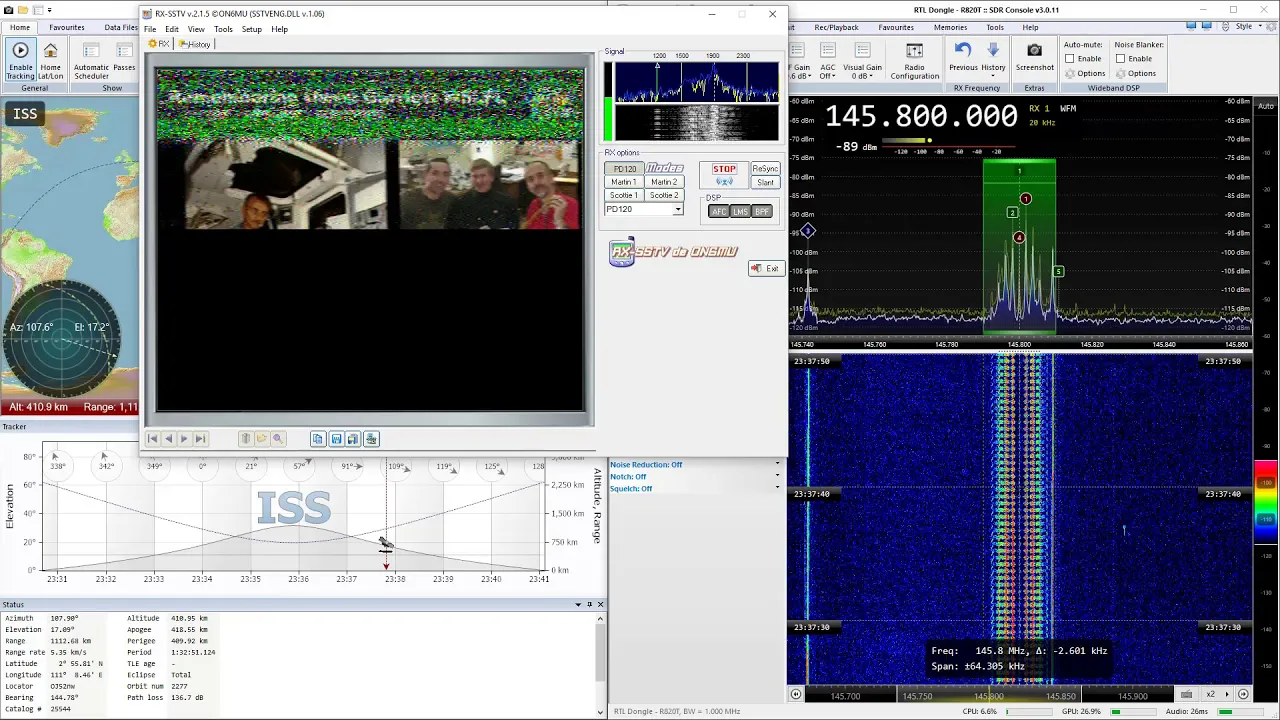Click Enable Tracking icon in satellite tracker
This screenshot has height=720, width=1280.
[x=20, y=60]
